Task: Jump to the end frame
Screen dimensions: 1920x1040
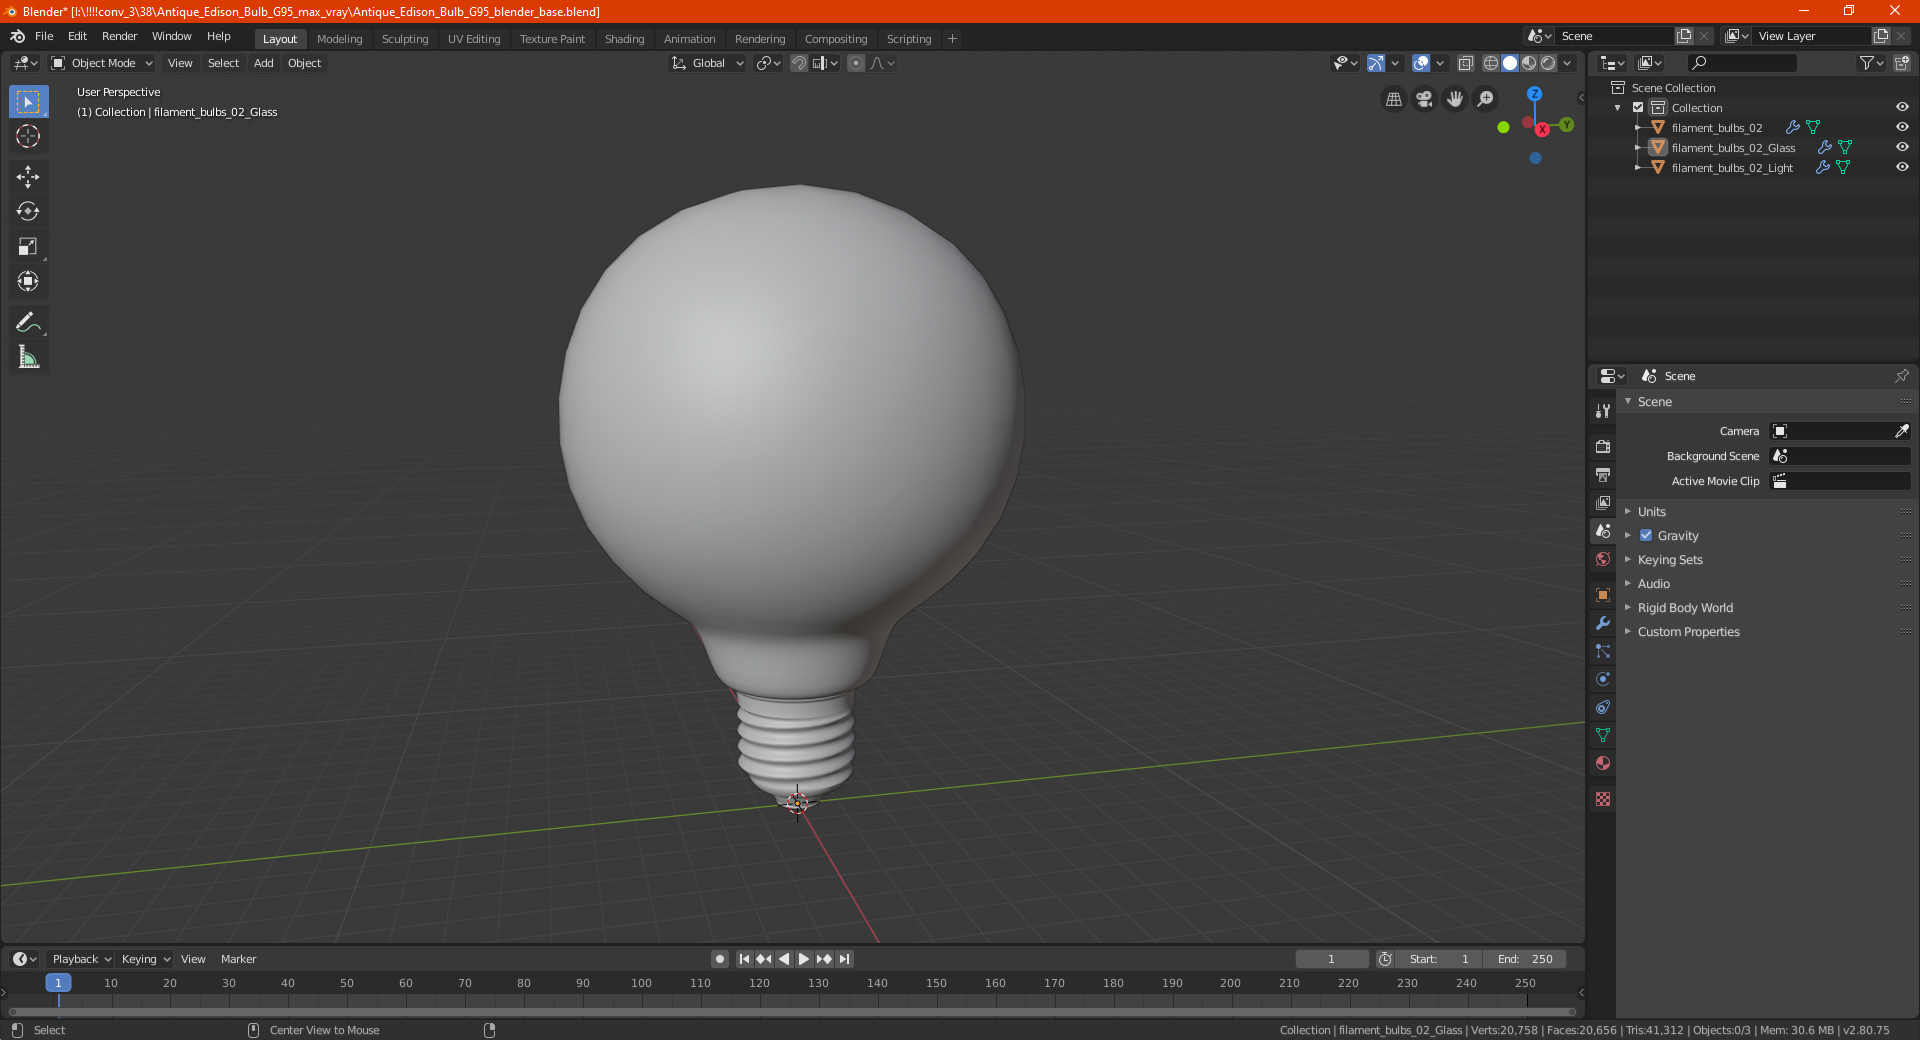Action: point(844,959)
